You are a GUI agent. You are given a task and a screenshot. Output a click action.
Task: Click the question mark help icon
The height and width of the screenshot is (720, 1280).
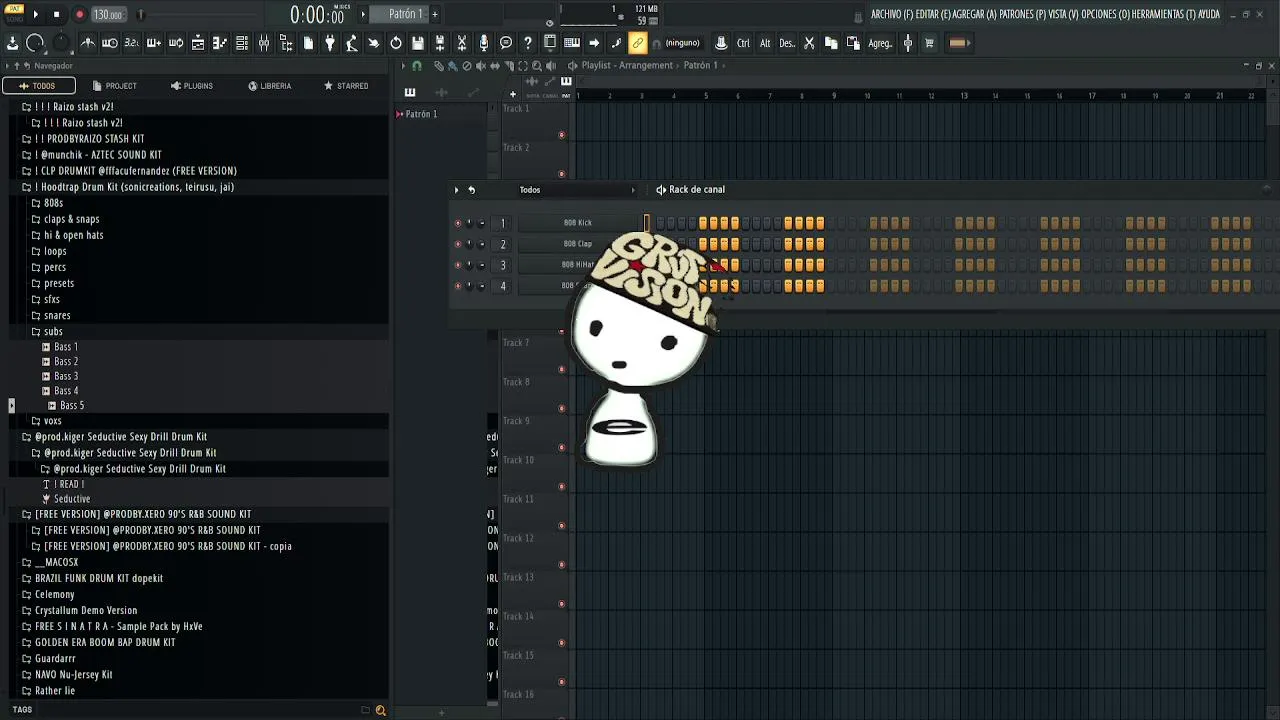tap(528, 43)
